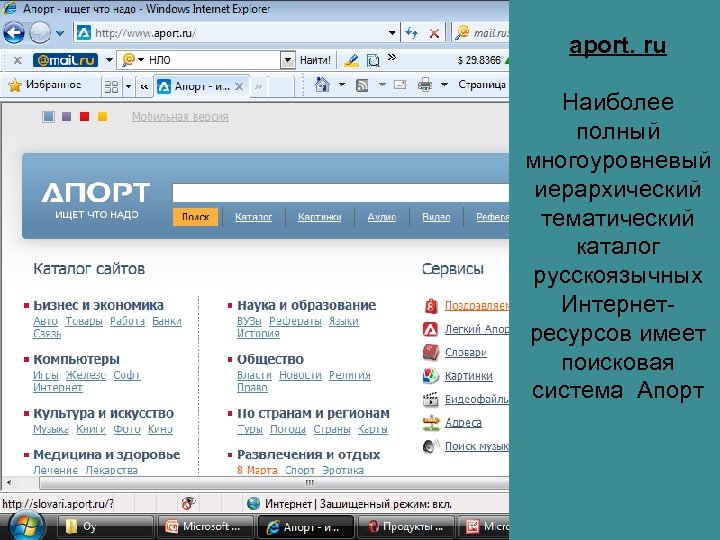Click the Home page icon
720x540 pixels.
tap(322, 84)
